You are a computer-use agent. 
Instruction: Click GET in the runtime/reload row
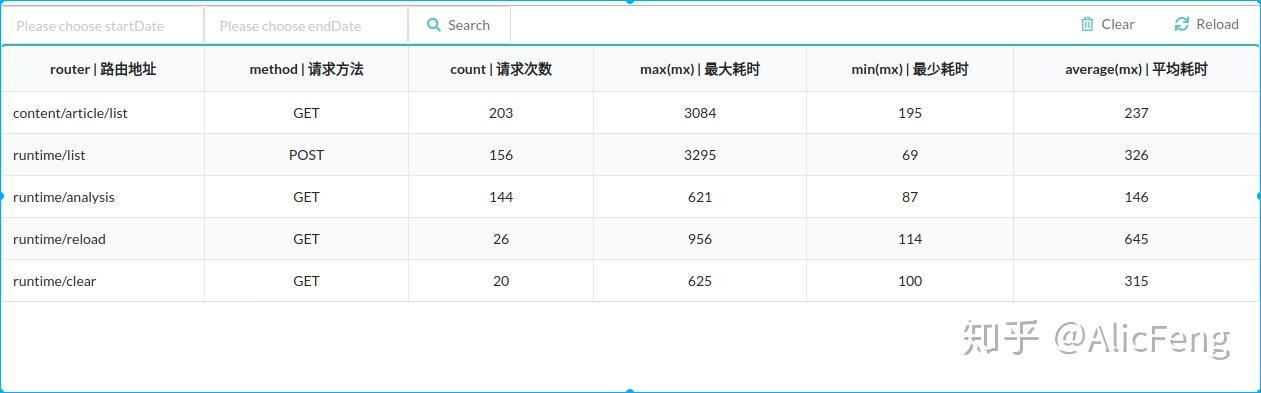pos(307,239)
